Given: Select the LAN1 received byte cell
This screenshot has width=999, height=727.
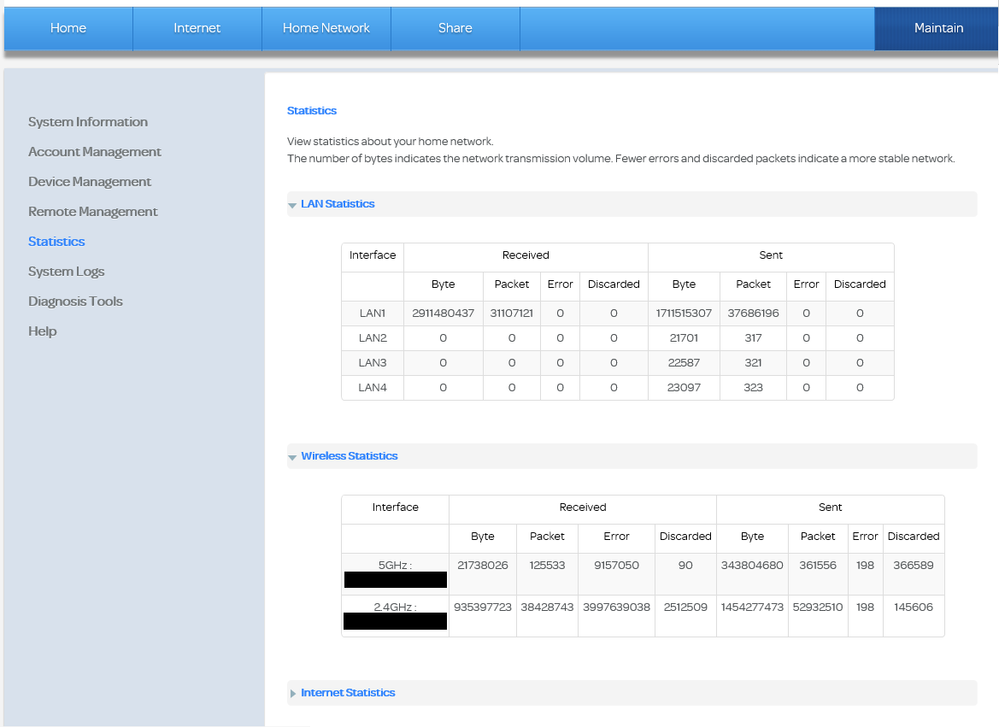Looking at the screenshot, I should tap(443, 313).
